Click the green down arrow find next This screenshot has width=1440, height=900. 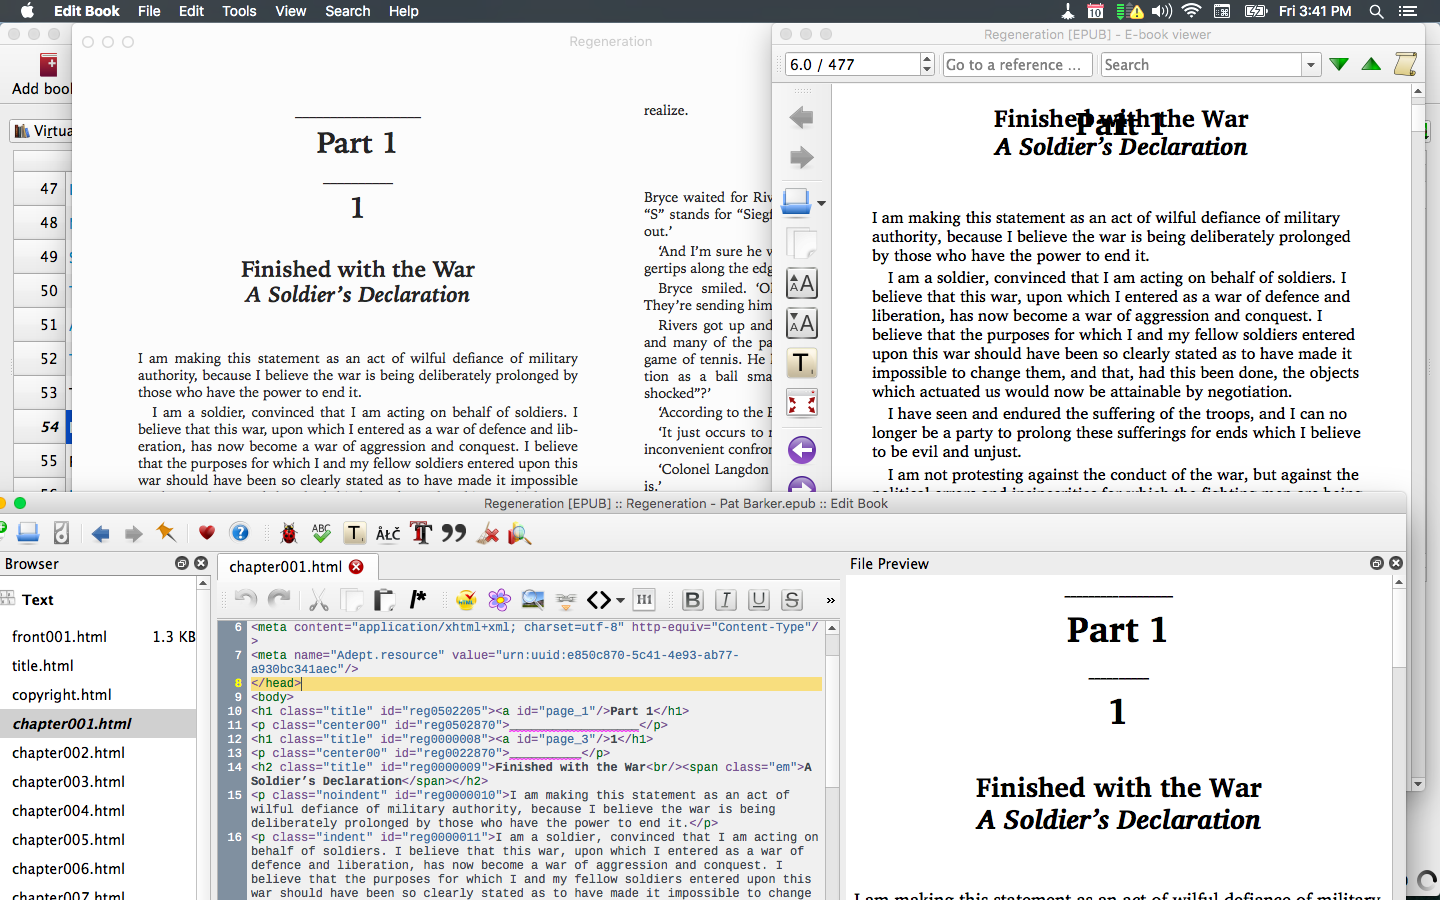1339,65
